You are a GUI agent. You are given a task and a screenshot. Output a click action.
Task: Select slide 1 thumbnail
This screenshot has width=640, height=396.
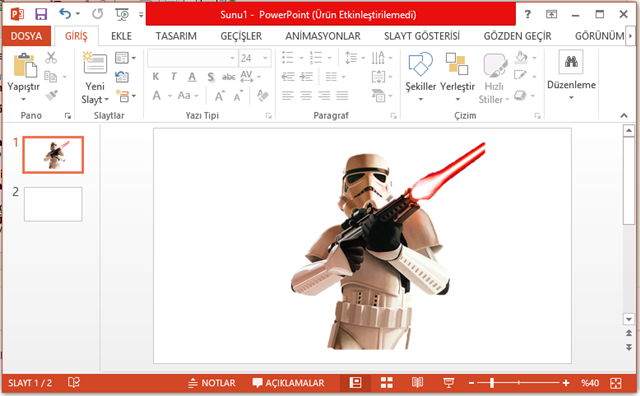coord(53,155)
